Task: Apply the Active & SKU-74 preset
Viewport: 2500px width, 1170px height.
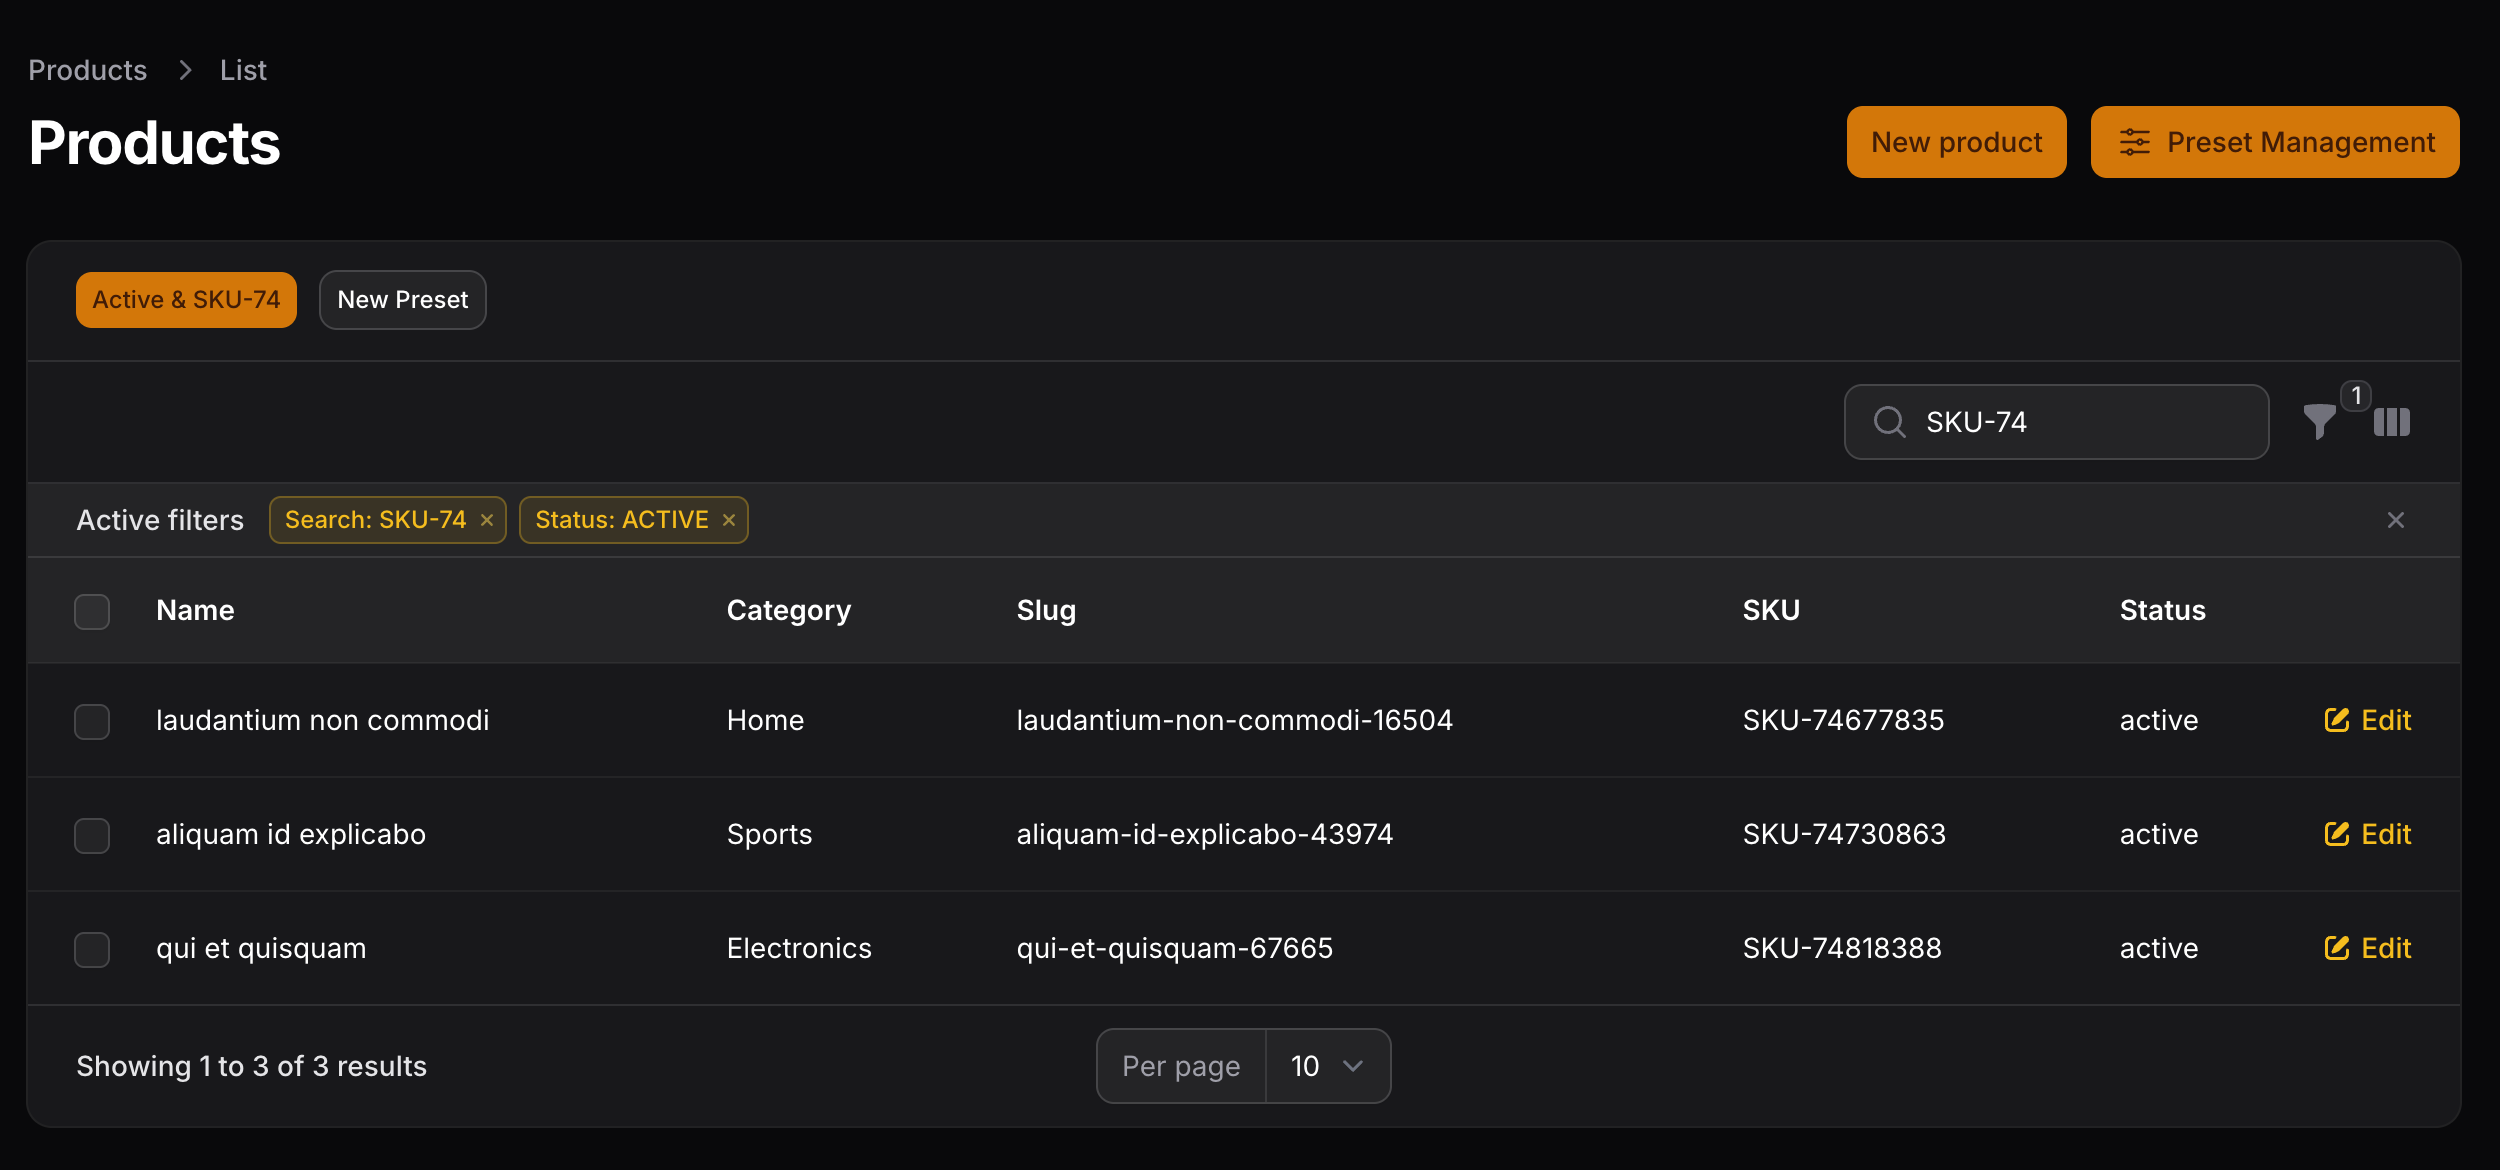Action: click(x=186, y=299)
